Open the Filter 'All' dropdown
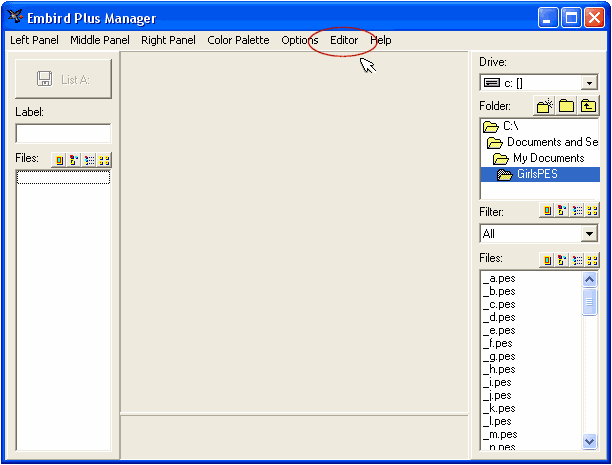The image size is (612, 465). (589, 234)
